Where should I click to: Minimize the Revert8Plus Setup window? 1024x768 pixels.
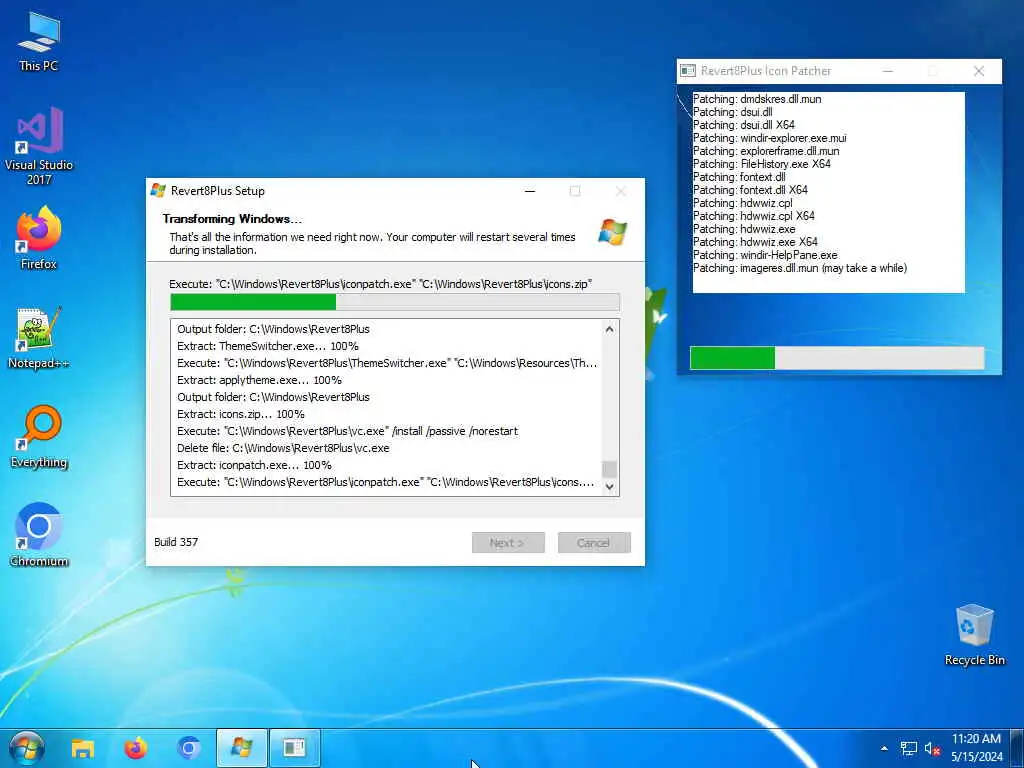pos(530,191)
